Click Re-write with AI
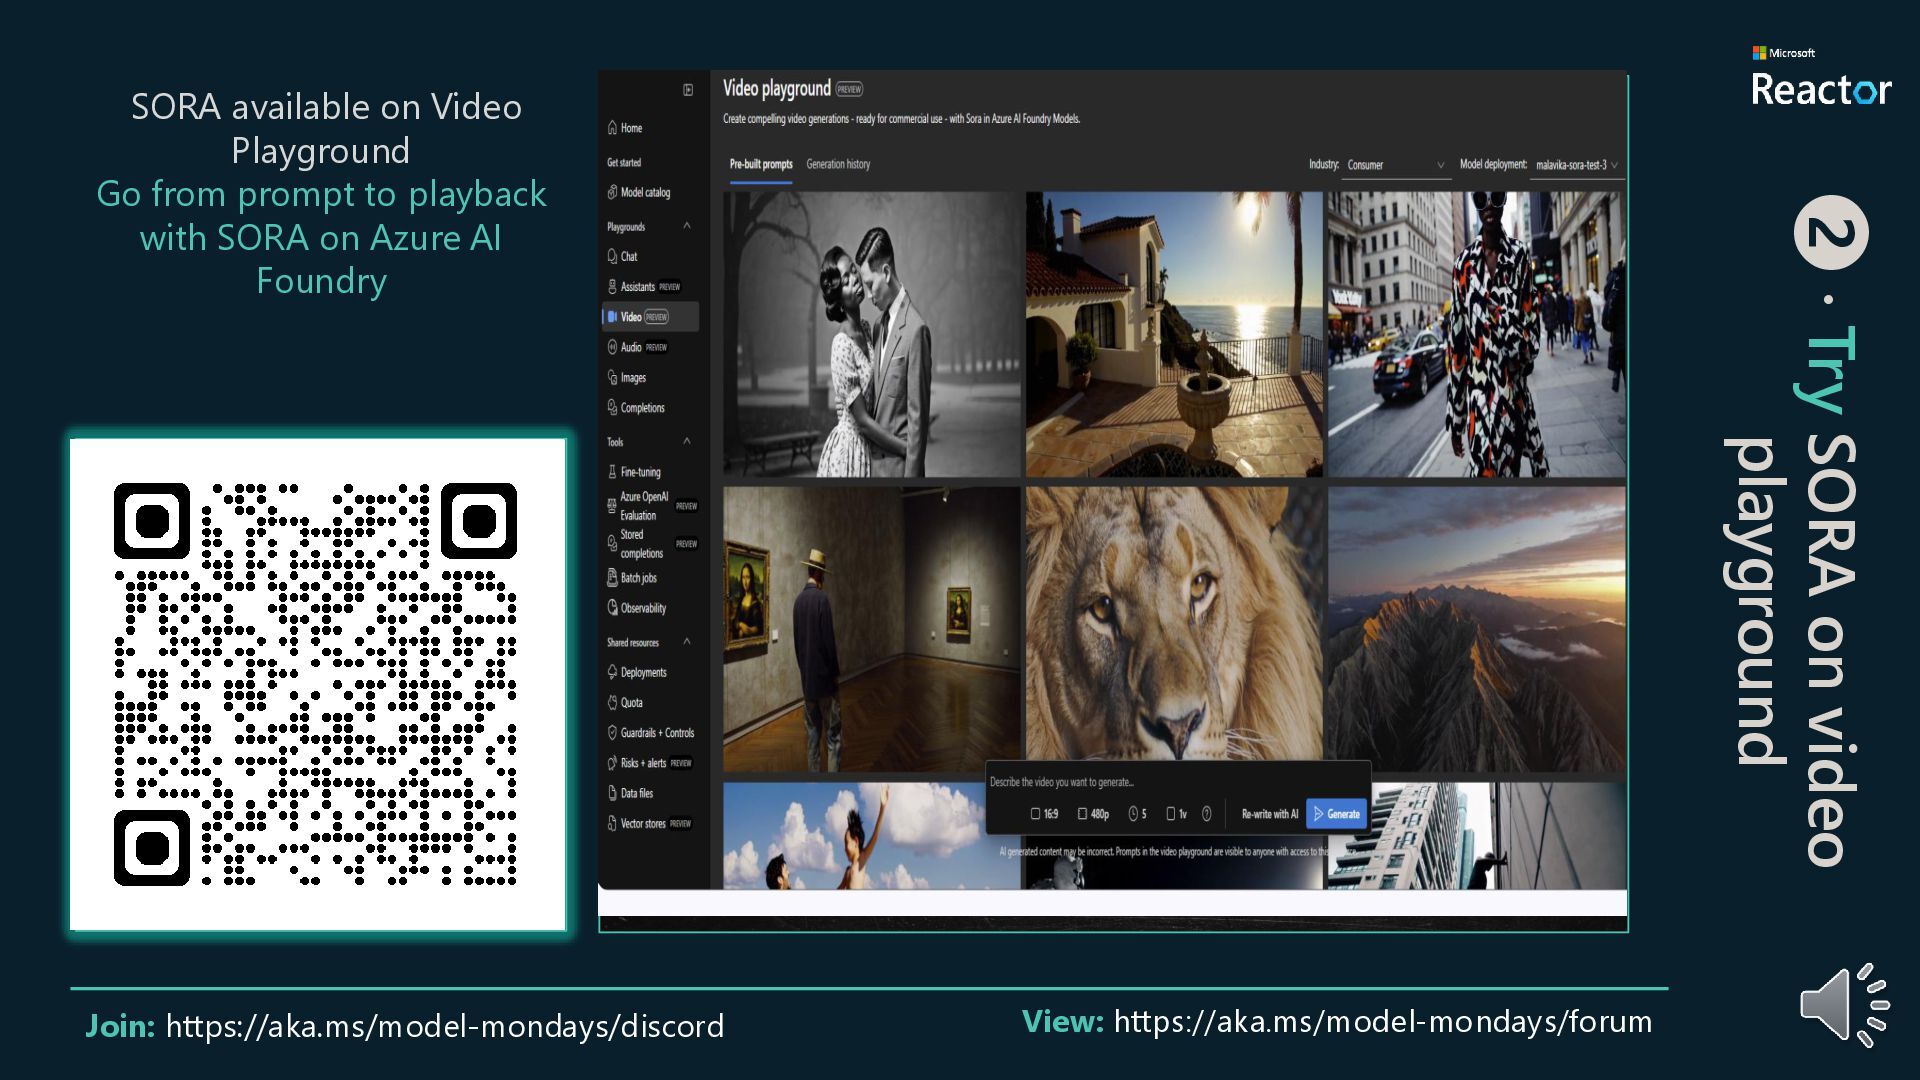This screenshot has height=1080, width=1920. click(1270, 814)
